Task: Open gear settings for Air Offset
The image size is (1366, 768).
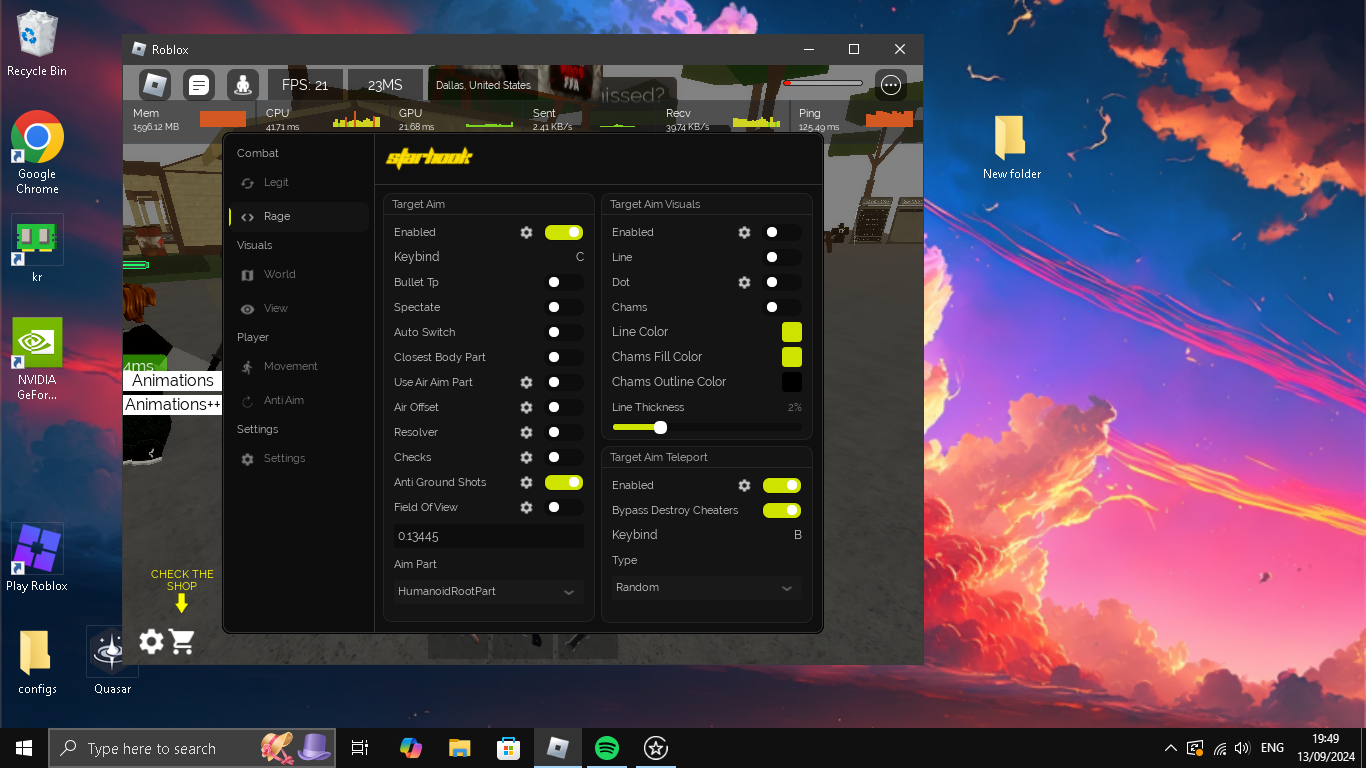Action: (526, 407)
